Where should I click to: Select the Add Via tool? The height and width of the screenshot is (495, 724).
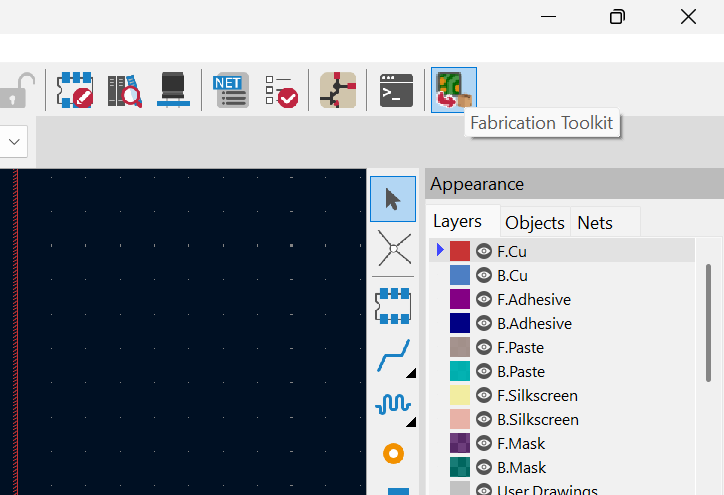click(x=393, y=454)
